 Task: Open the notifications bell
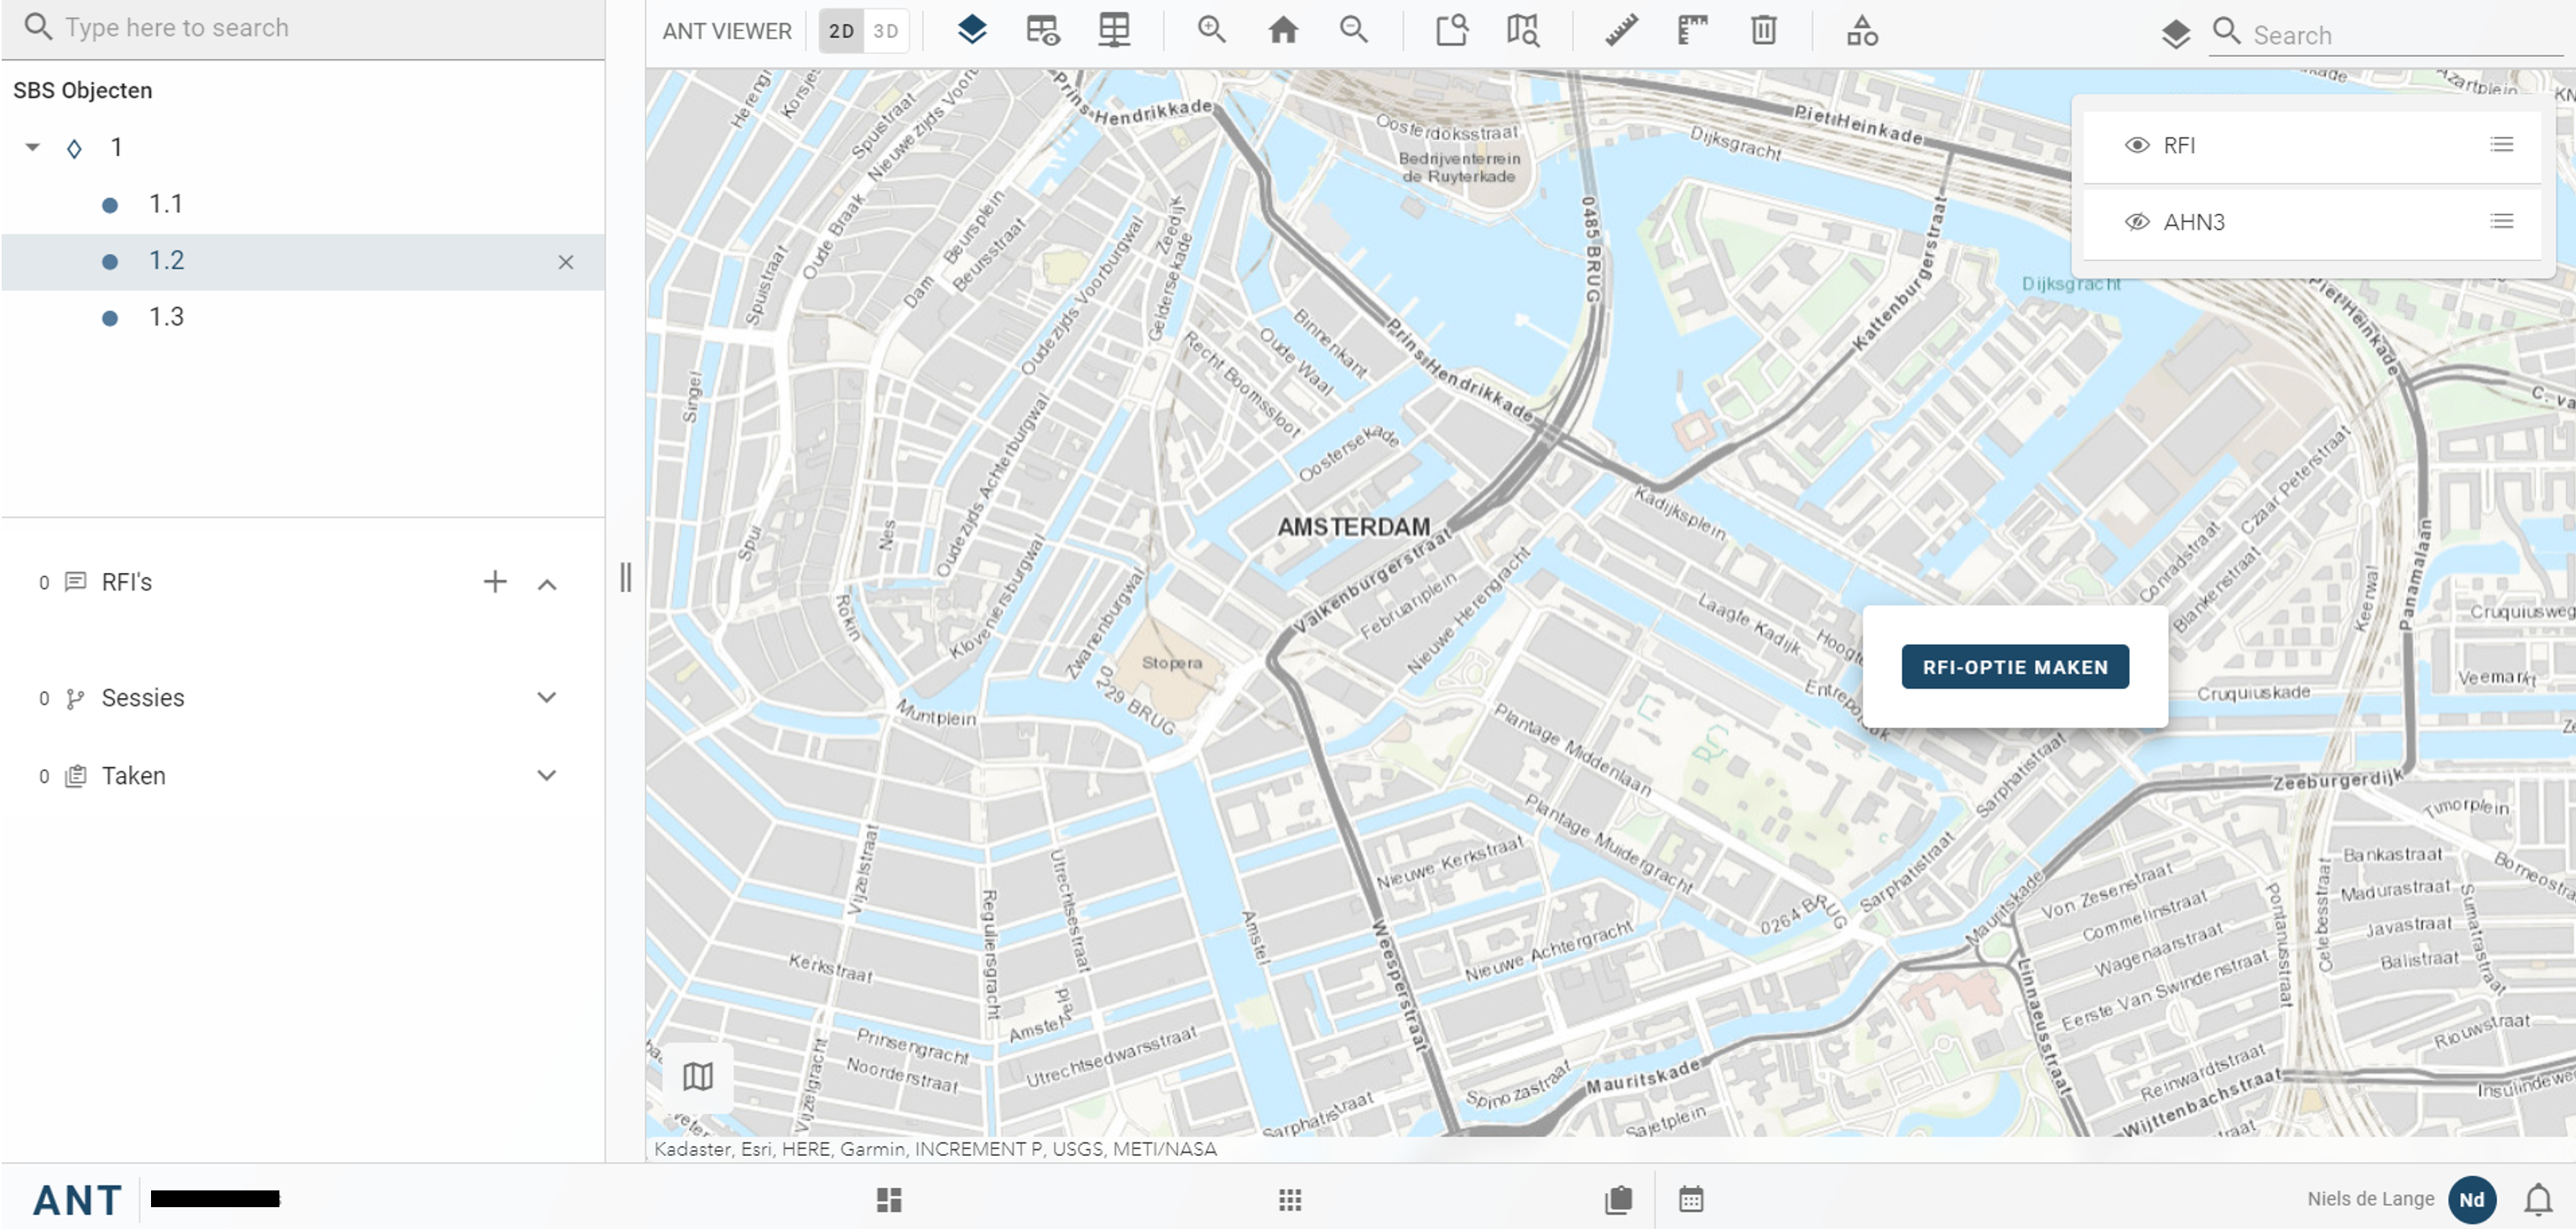(x=2537, y=1198)
